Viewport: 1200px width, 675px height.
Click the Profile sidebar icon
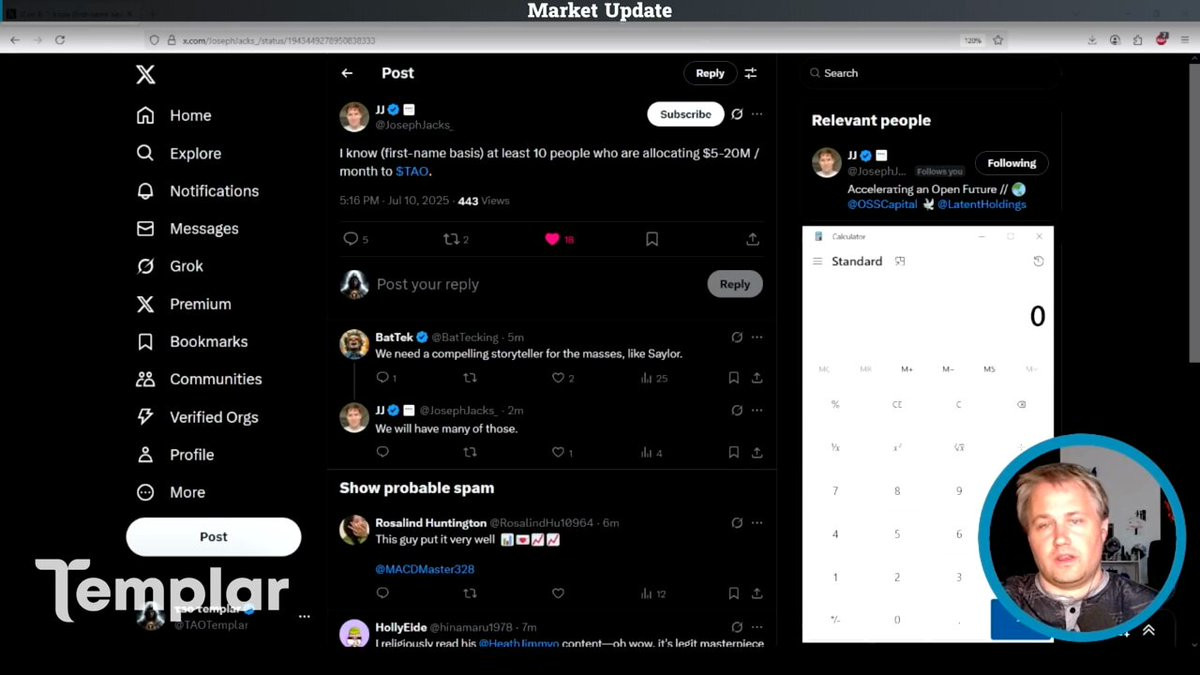(x=145, y=454)
